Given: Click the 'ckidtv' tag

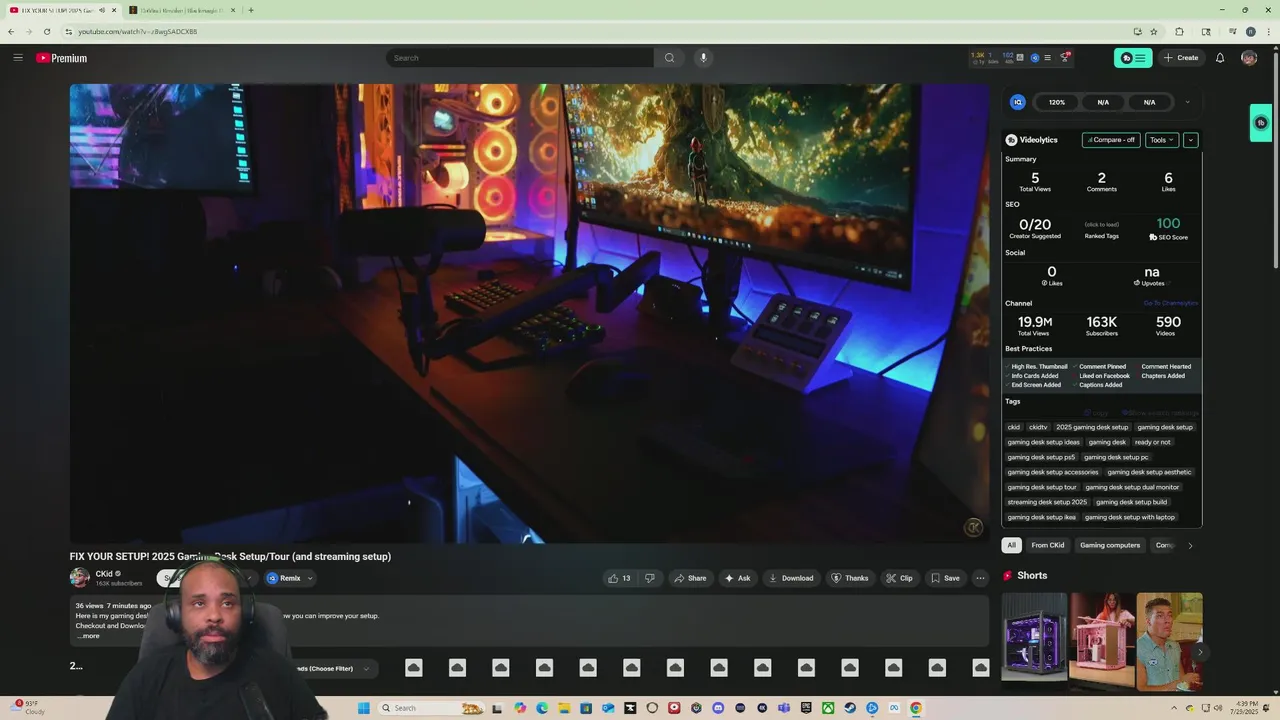Looking at the screenshot, I should (1038, 427).
